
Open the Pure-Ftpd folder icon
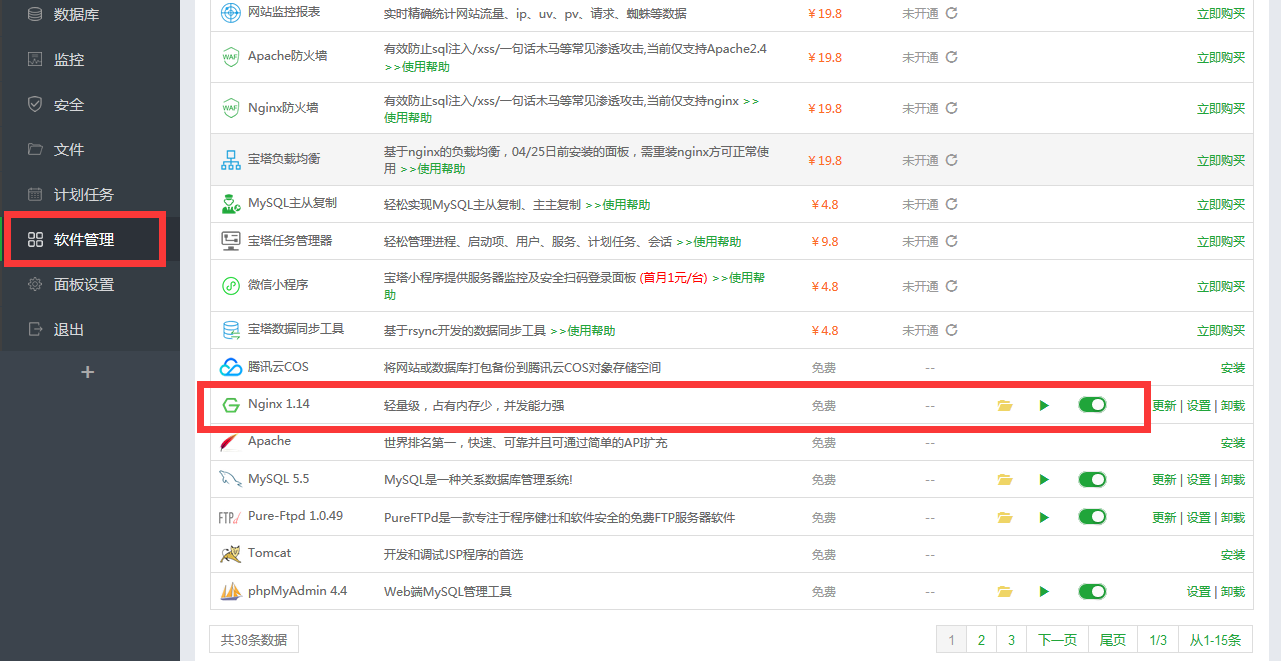1005,518
